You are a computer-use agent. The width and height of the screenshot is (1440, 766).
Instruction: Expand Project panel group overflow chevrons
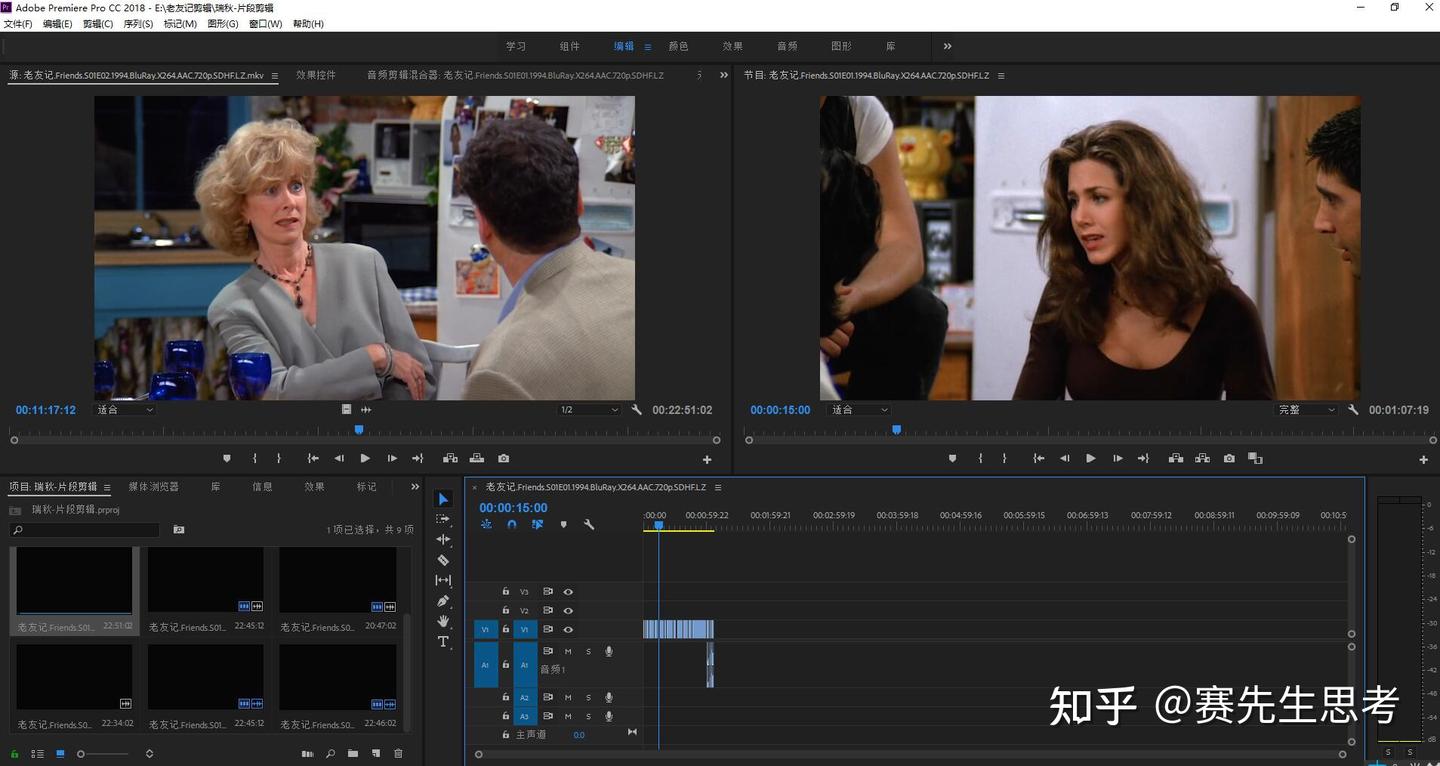pyautogui.click(x=415, y=487)
